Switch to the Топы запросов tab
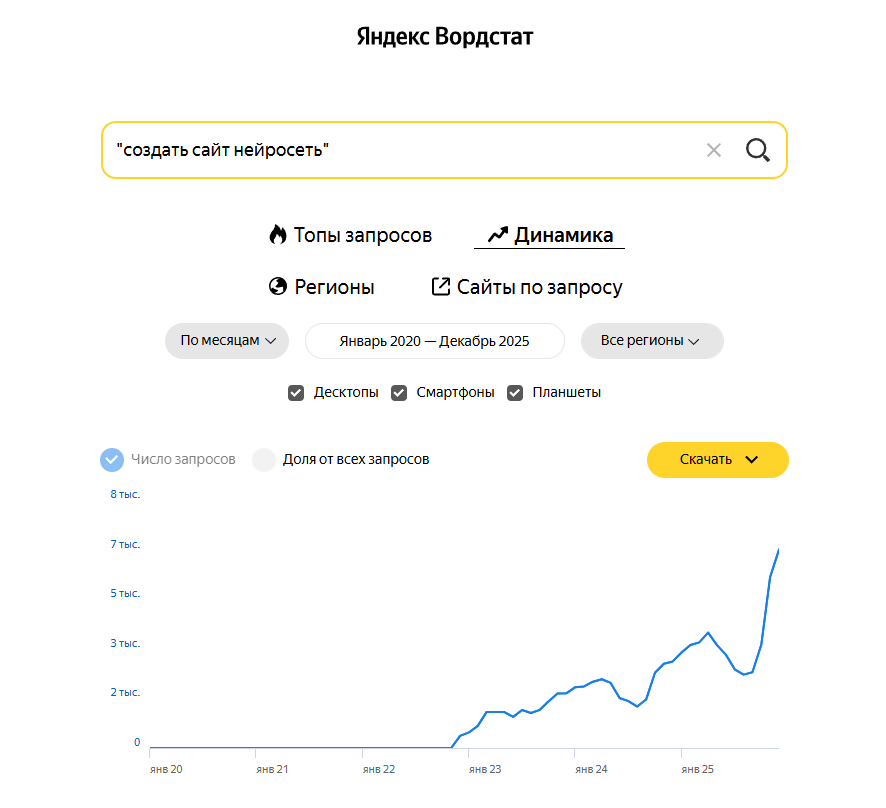886x808 pixels. pyautogui.click(x=363, y=235)
